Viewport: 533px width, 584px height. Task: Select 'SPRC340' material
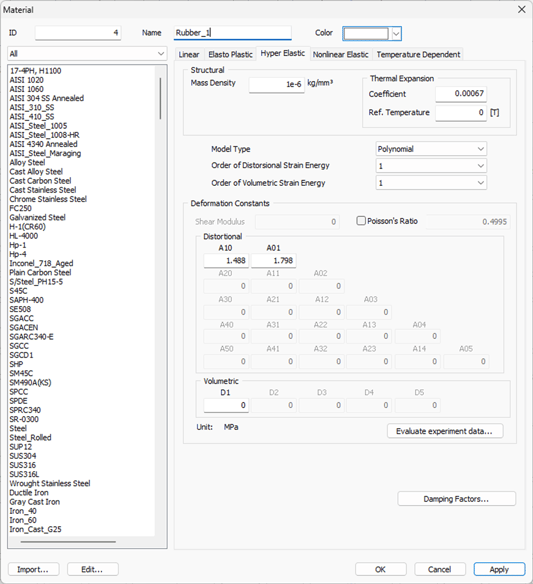click(x=25, y=410)
